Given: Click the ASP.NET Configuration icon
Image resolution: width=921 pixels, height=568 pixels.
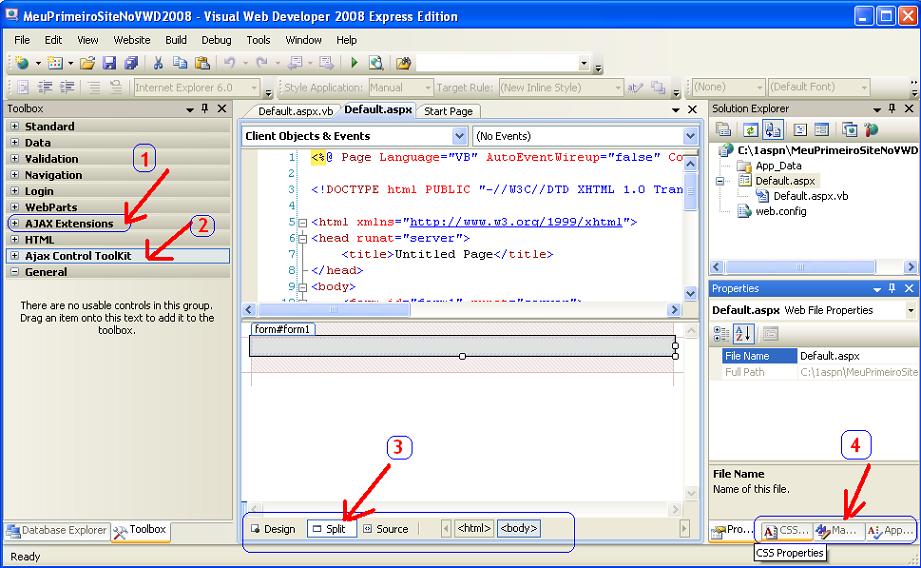Looking at the screenshot, I should (871, 129).
